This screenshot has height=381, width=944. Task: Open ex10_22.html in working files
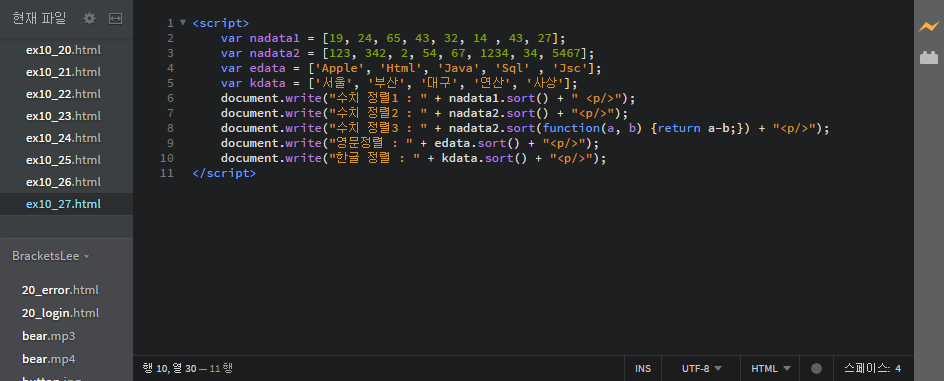click(x=63, y=94)
